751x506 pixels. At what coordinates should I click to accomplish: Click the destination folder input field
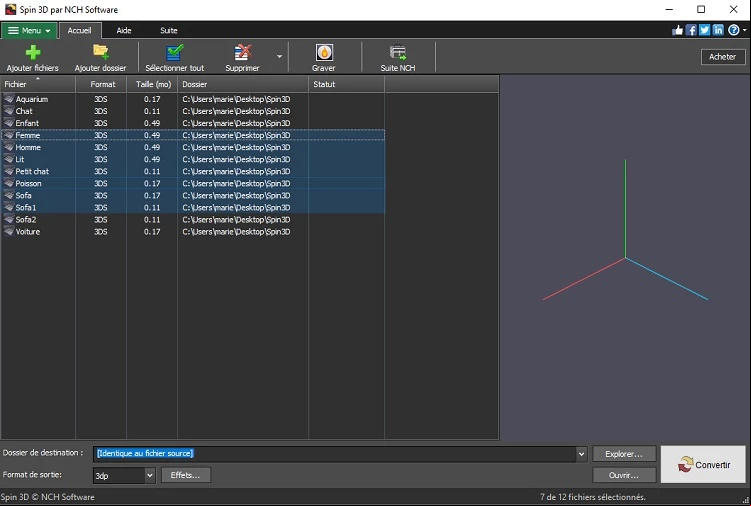pyautogui.click(x=334, y=453)
